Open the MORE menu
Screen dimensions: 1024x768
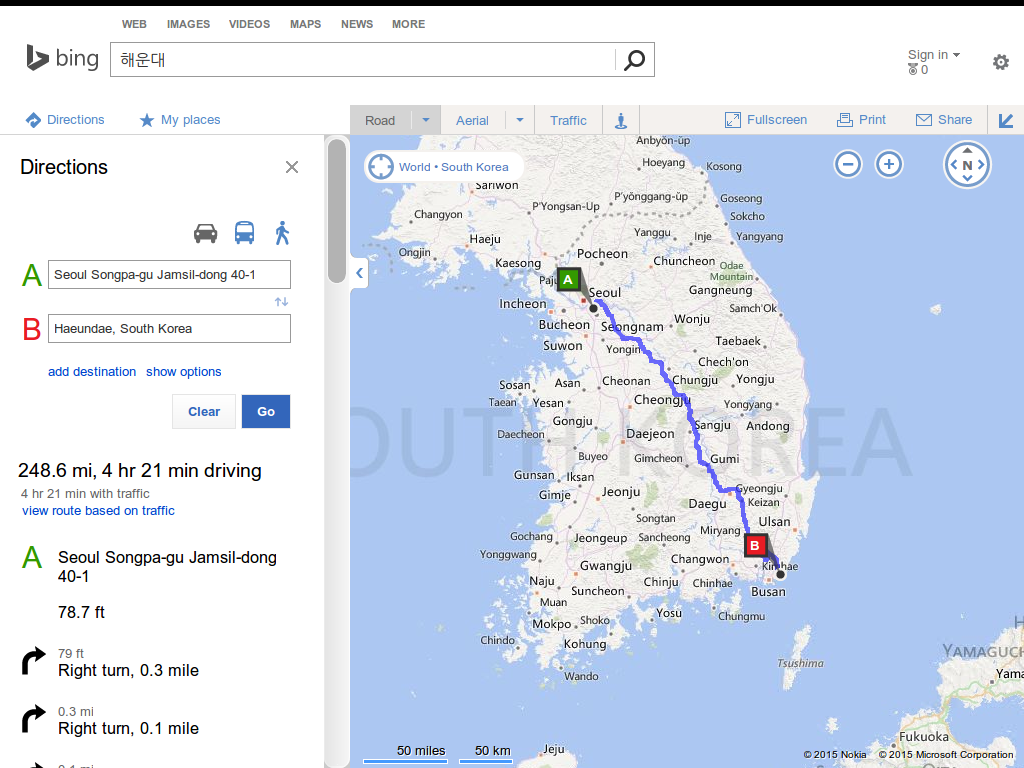pos(408,24)
